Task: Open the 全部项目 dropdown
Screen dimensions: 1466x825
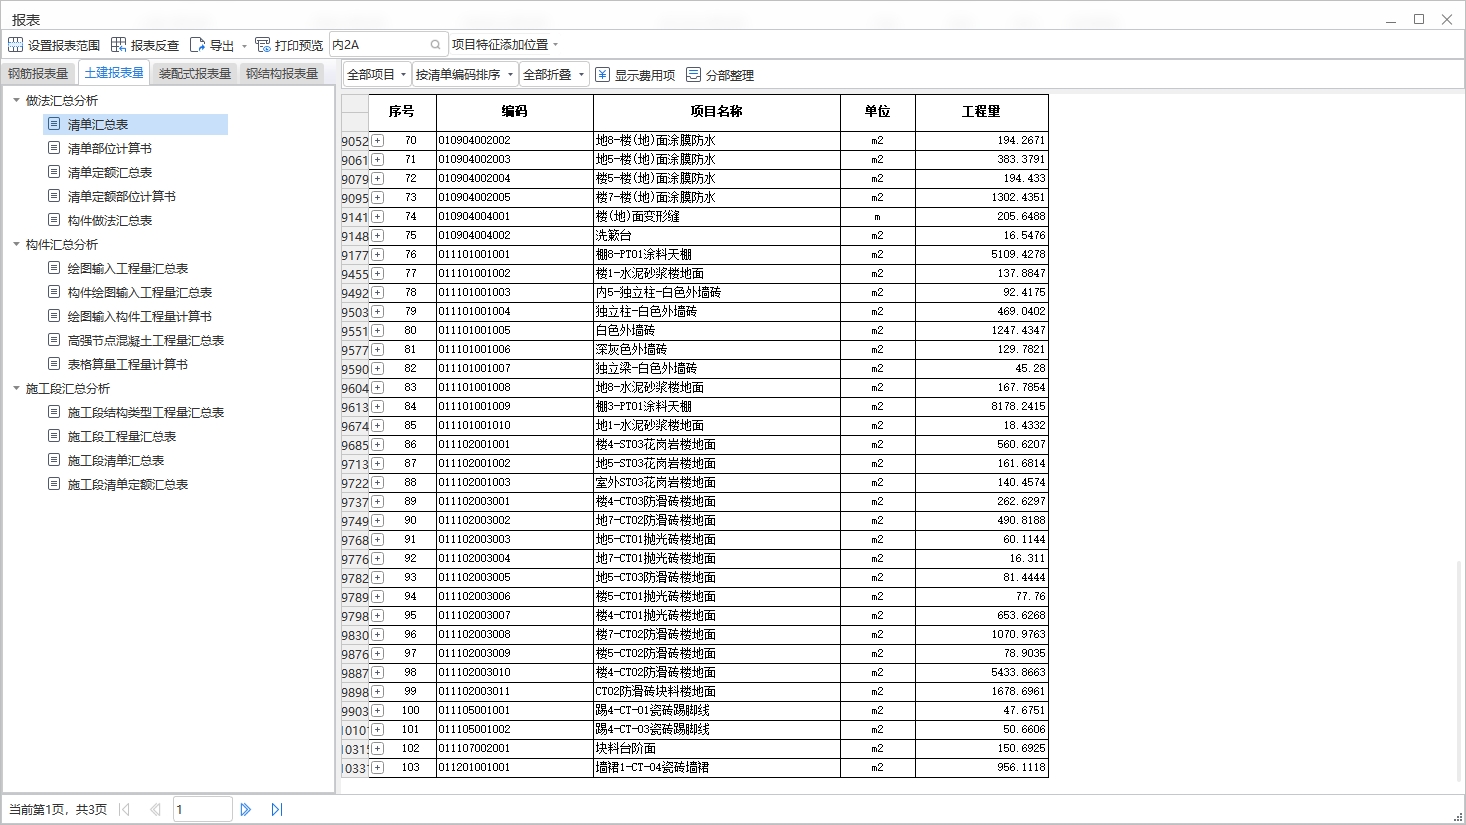Action: (376, 74)
